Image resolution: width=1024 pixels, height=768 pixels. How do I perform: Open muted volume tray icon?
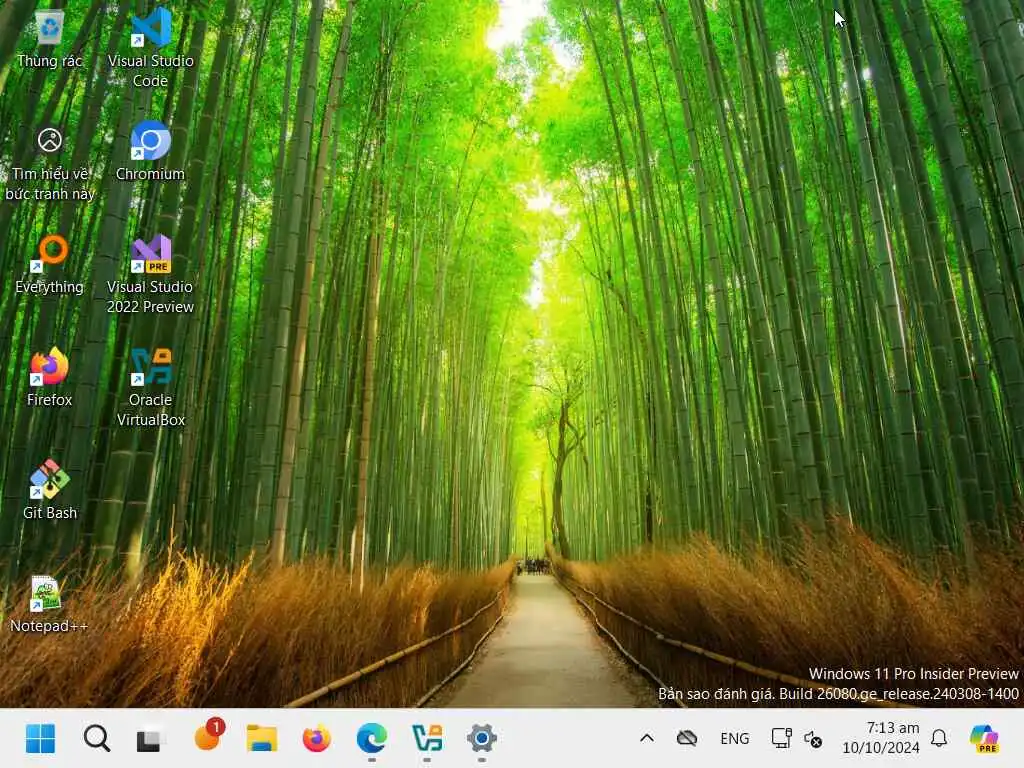tap(813, 739)
